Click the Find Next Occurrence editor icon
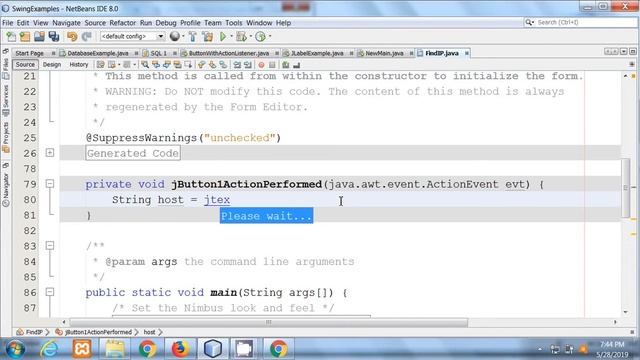640x360 pixels. click(x=167, y=65)
